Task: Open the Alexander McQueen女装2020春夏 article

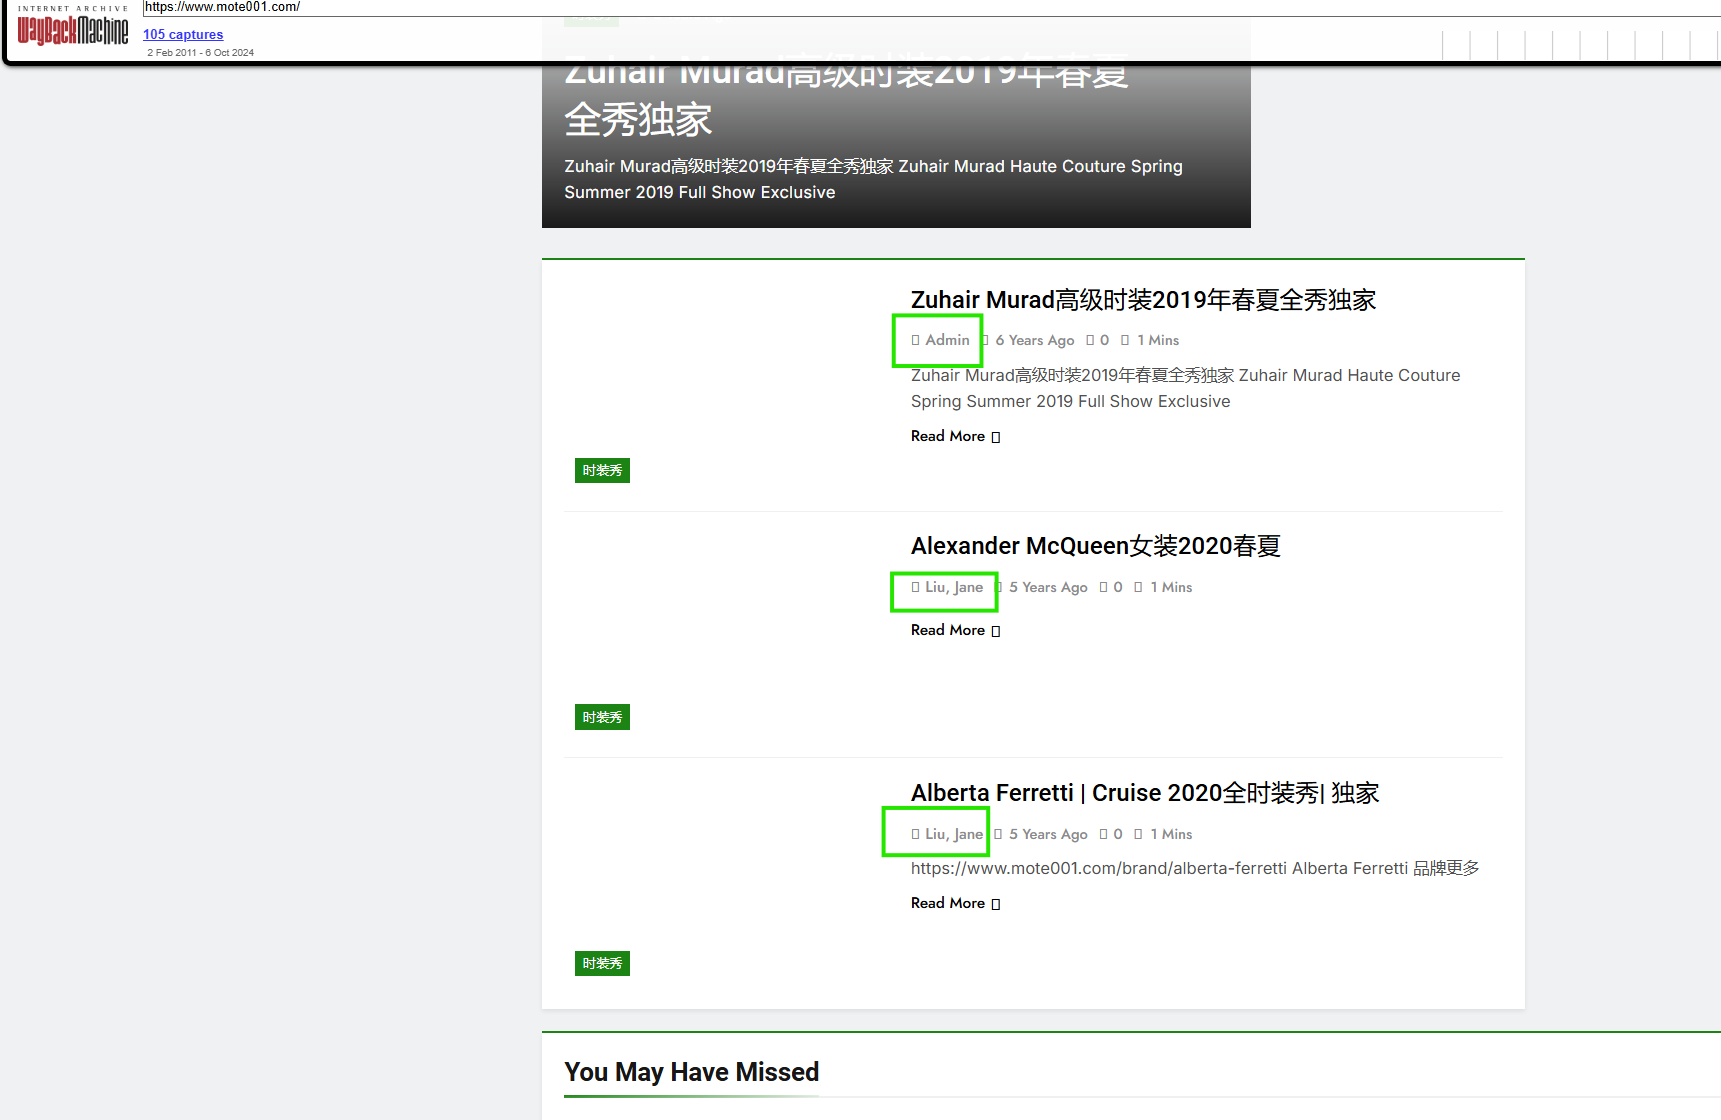Action: 1095,546
